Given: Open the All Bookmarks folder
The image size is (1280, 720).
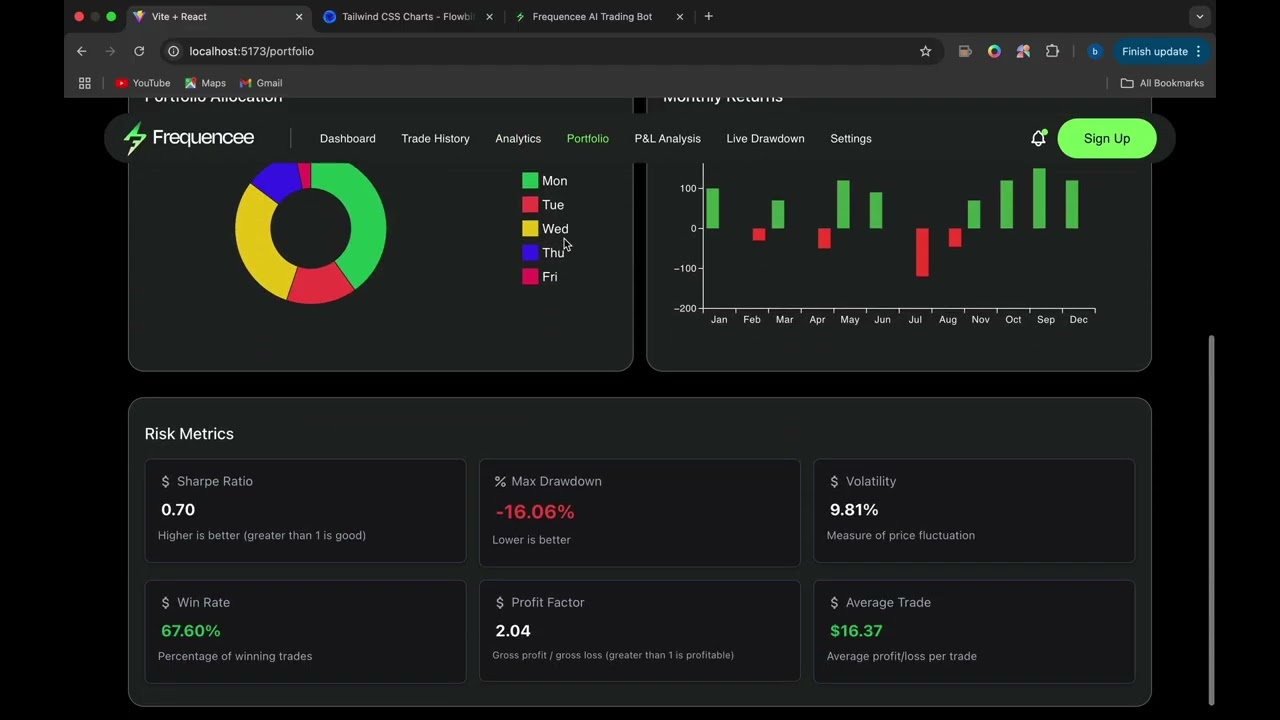Looking at the screenshot, I should click(x=1162, y=83).
